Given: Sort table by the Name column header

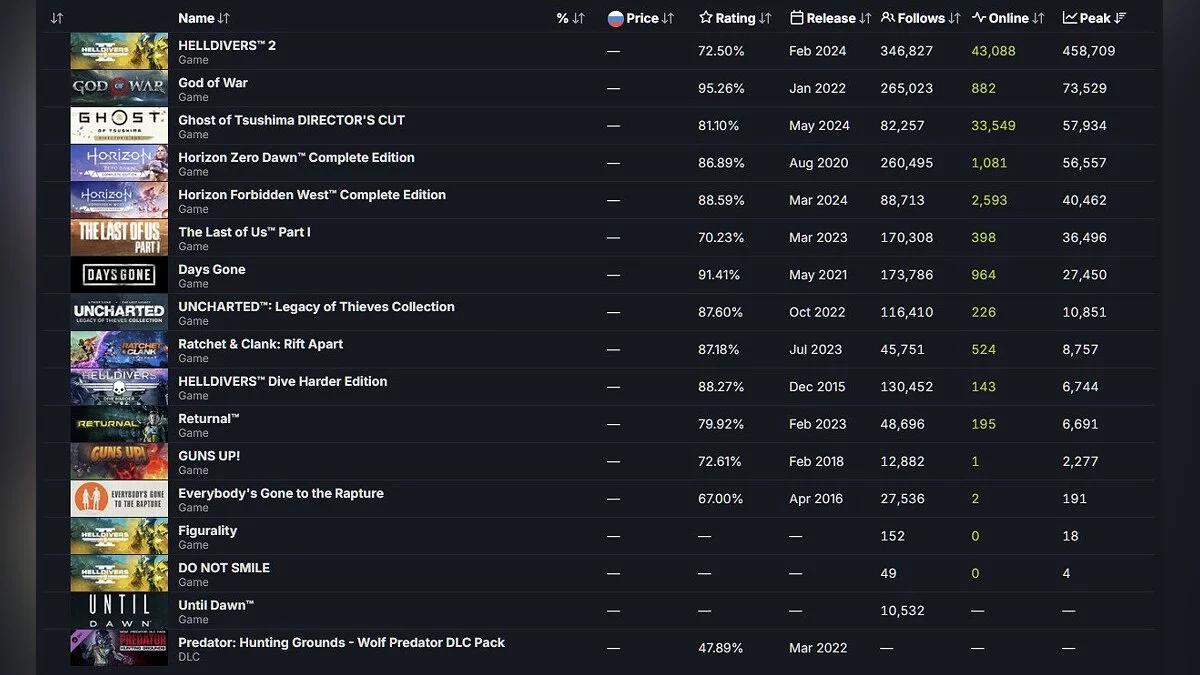Looking at the screenshot, I should click(x=203, y=18).
